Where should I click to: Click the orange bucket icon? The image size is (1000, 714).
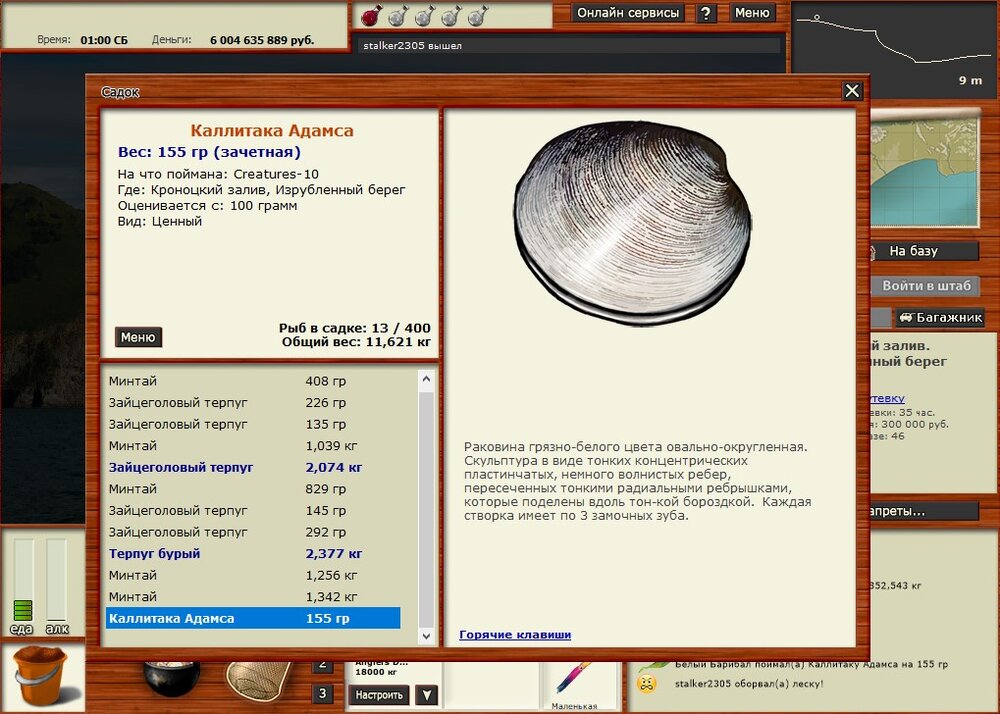click(x=40, y=678)
